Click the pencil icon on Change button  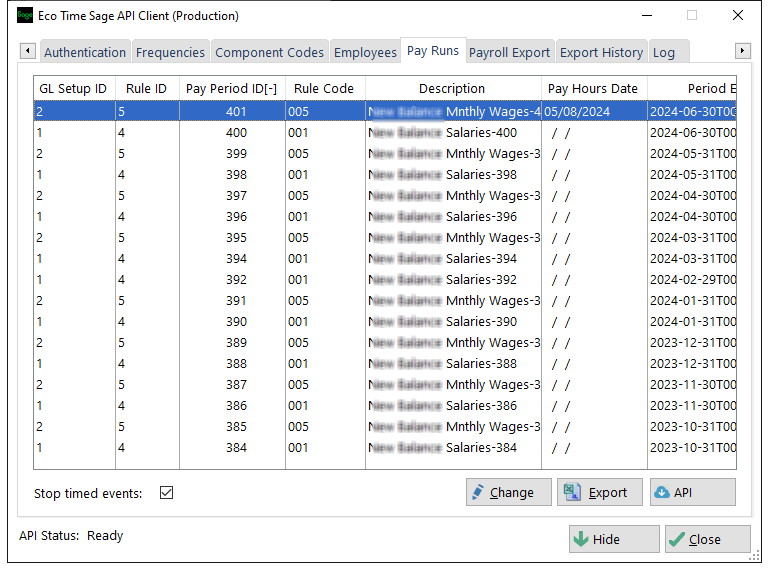click(477, 492)
